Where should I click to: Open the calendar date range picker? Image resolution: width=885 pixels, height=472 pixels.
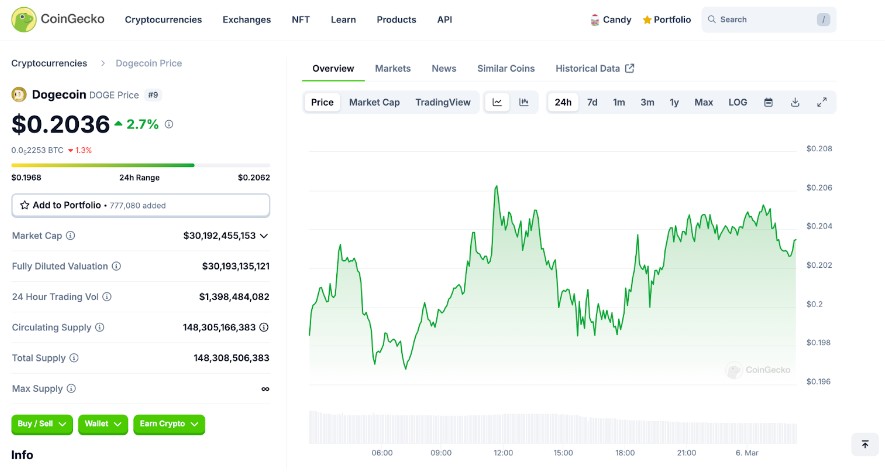[768, 102]
